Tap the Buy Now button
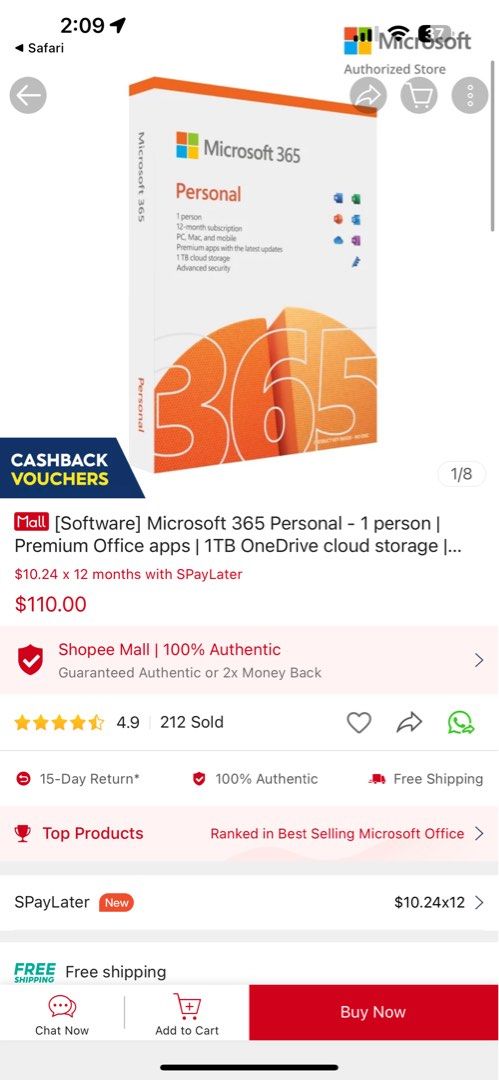Viewport: 499px width, 1080px height. (373, 1012)
